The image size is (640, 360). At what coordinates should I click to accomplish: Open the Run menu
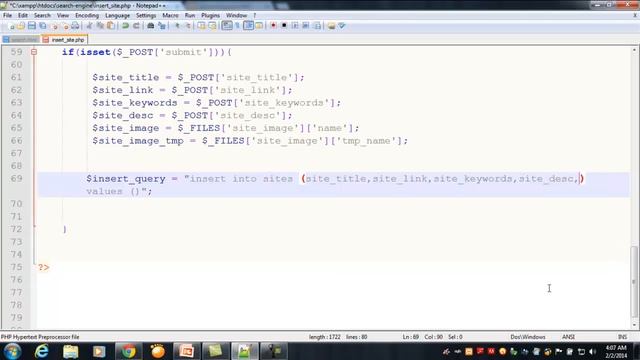(190, 15)
